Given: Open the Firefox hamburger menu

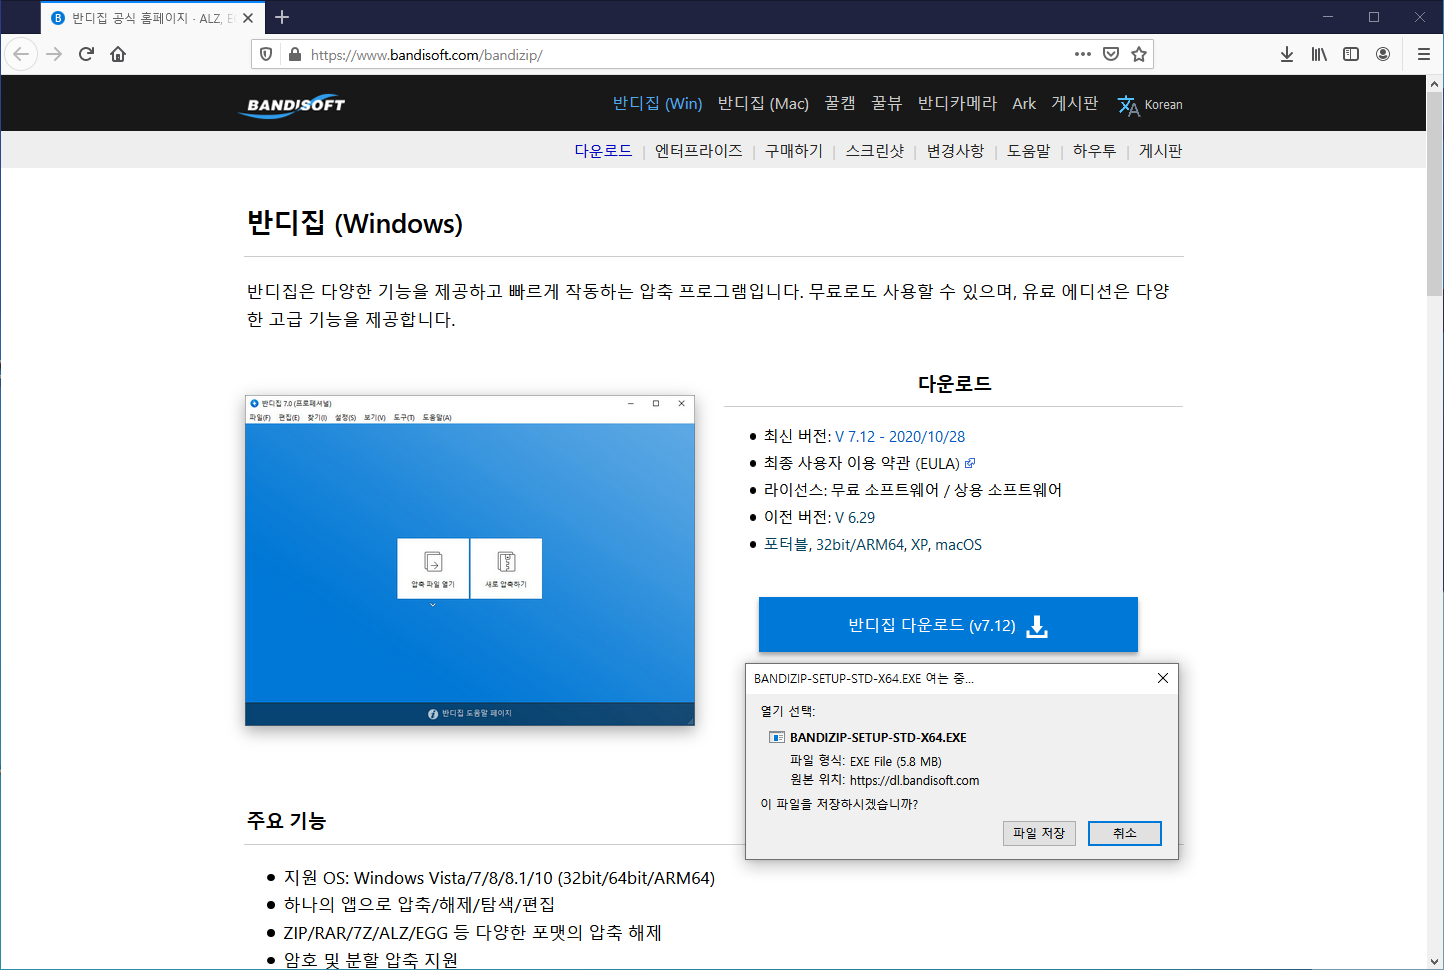Looking at the screenshot, I should (1424, 54).
